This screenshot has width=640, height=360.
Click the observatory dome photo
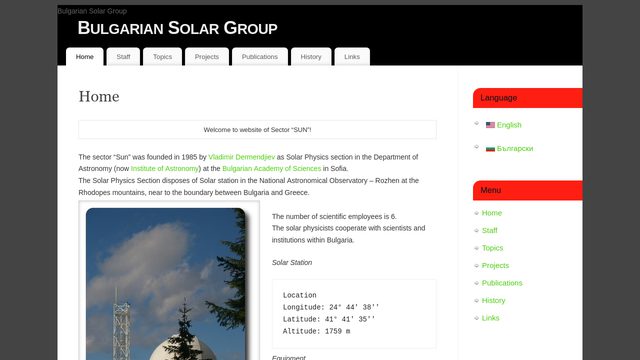(166, 284)
